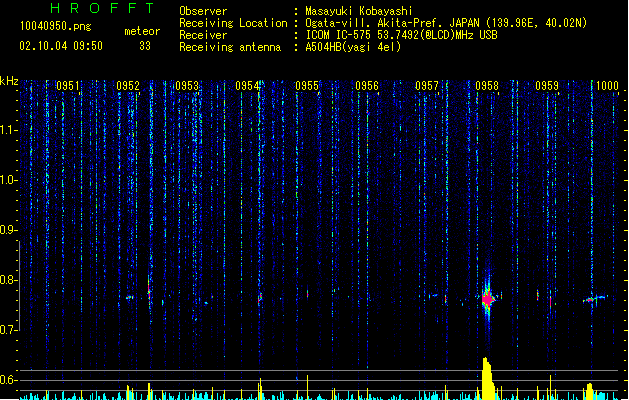The image size is (629, 400).
Task: Click the 0957 time marker
Action: point(427,86)
